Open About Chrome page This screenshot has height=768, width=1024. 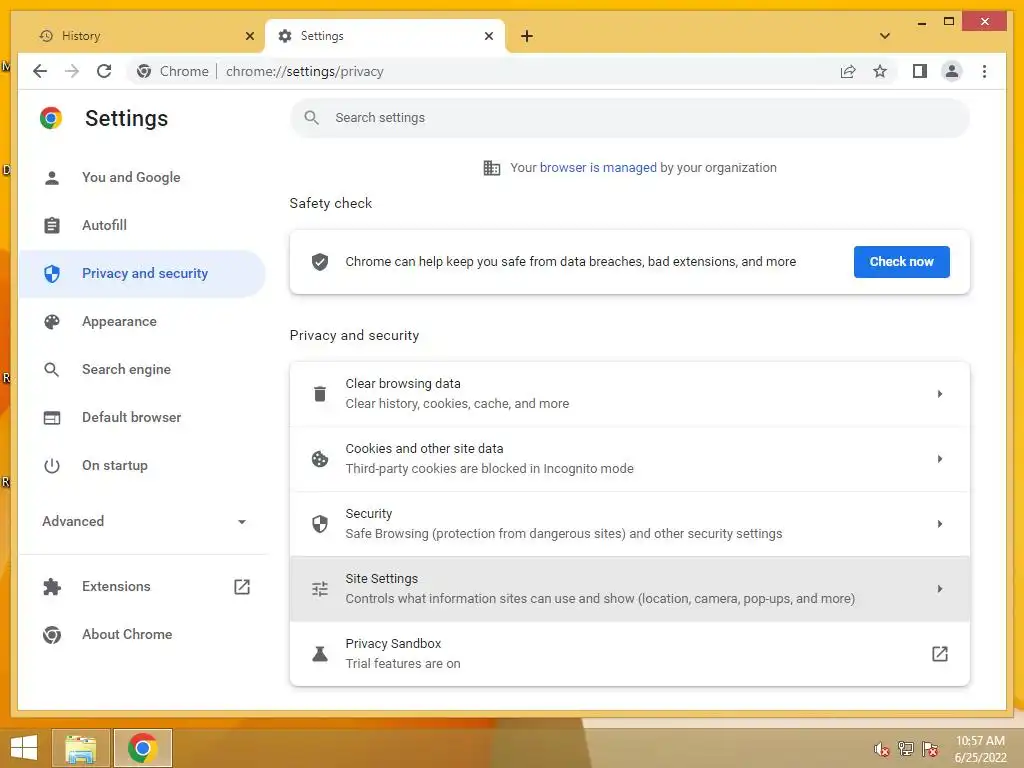point(142,634)
